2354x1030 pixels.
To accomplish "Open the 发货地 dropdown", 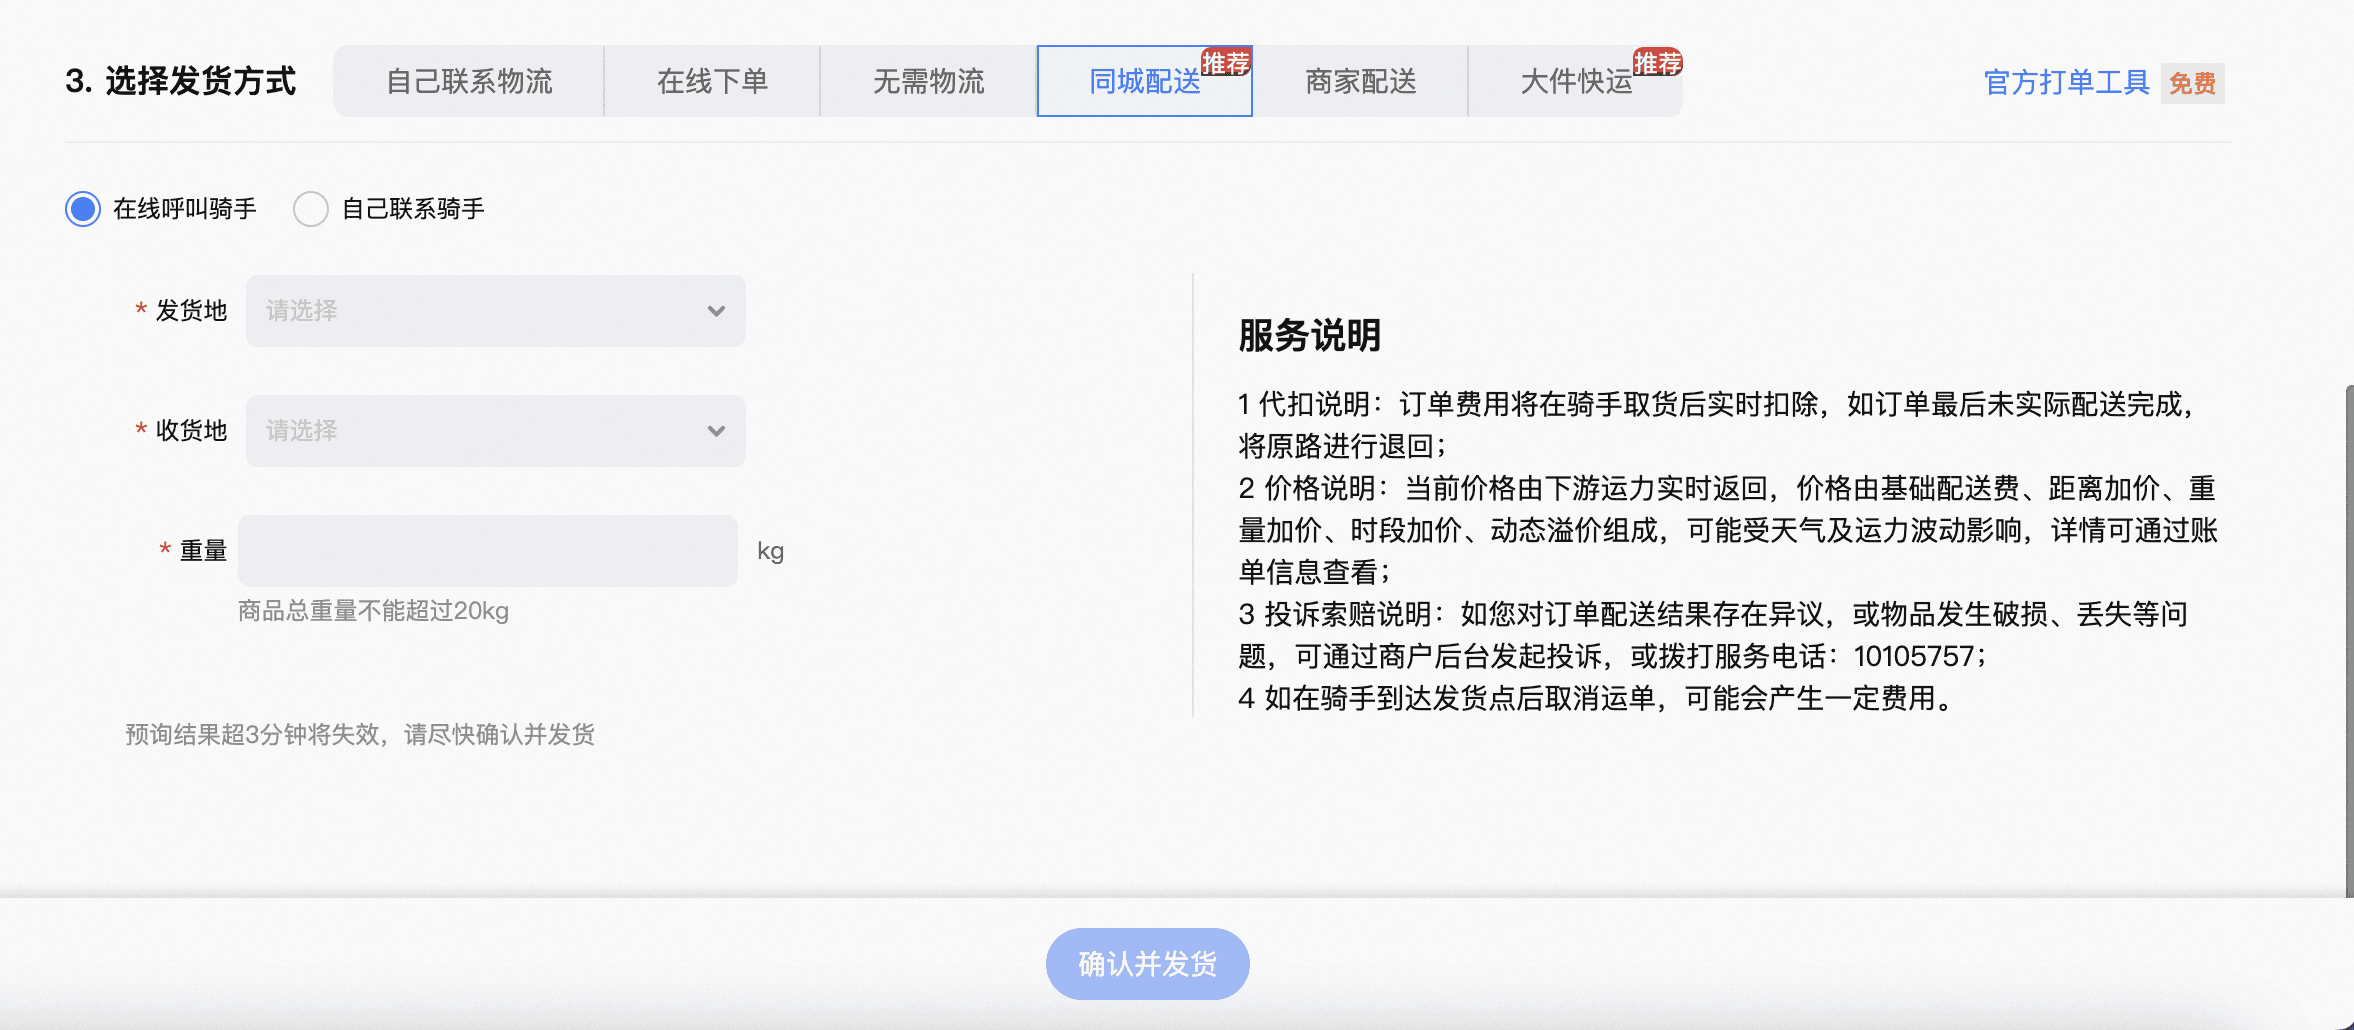I will point(495,310).
